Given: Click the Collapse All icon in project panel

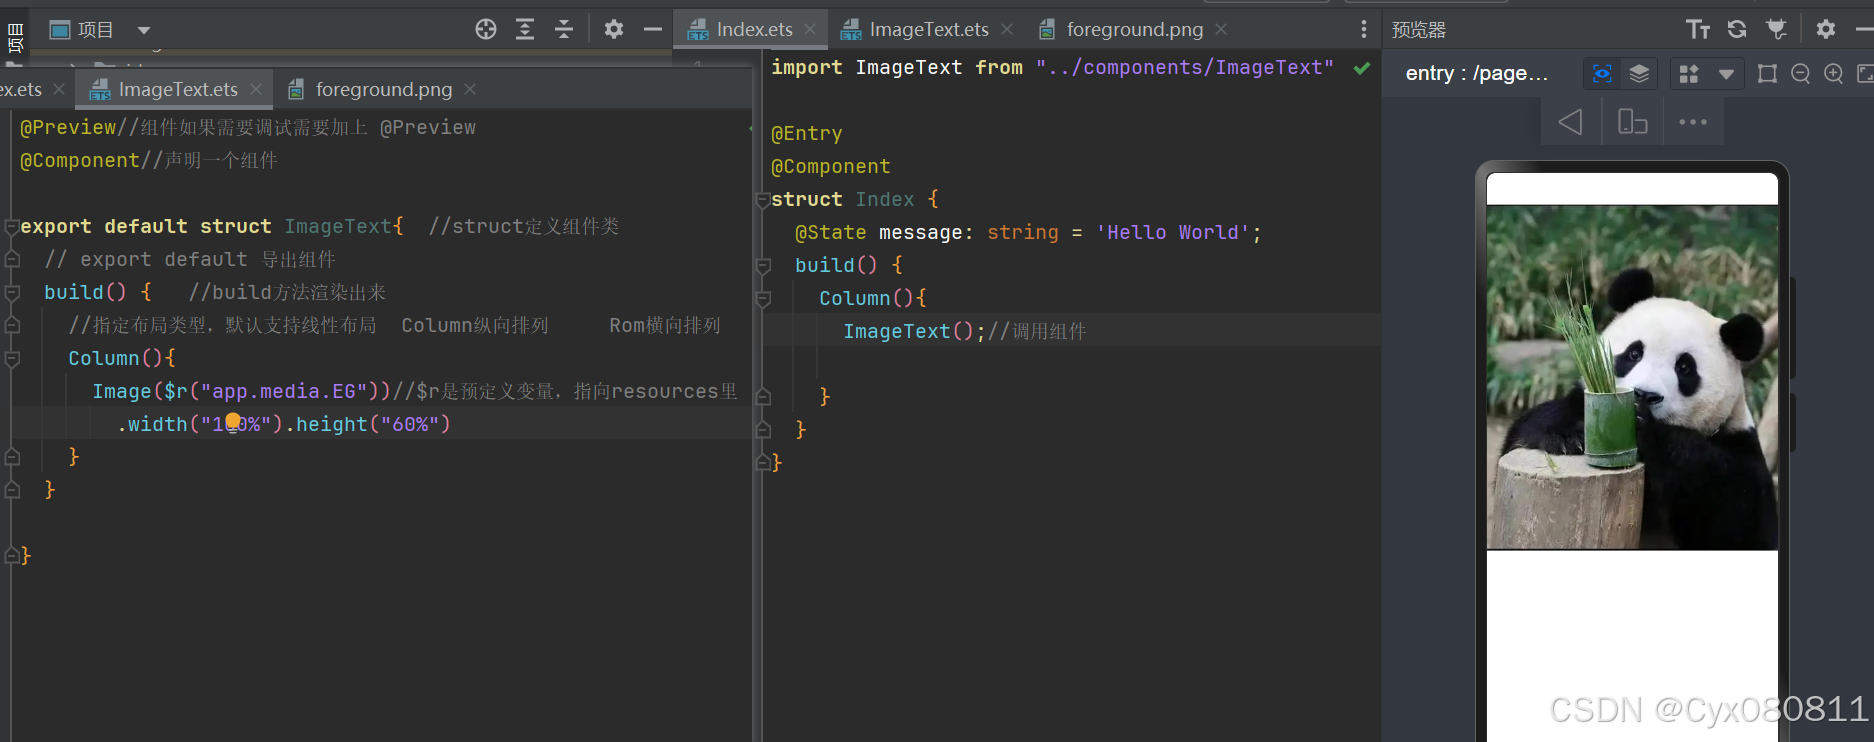Looking at the screenshot, I should [564, 30].
